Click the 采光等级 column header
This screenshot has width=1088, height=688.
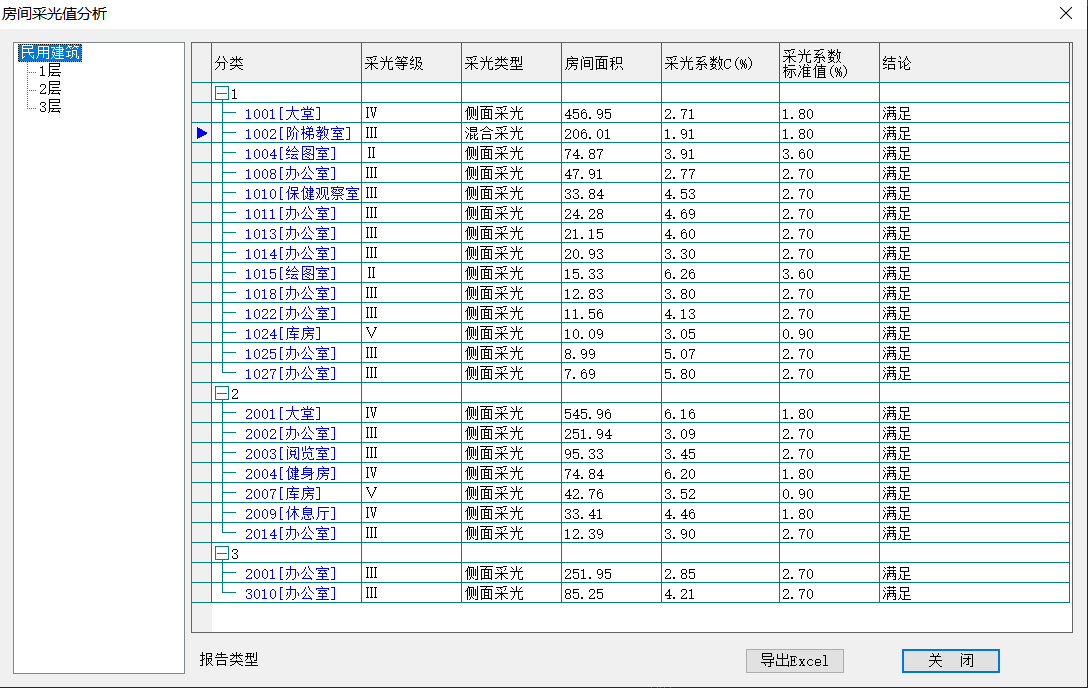coord(411,63)
